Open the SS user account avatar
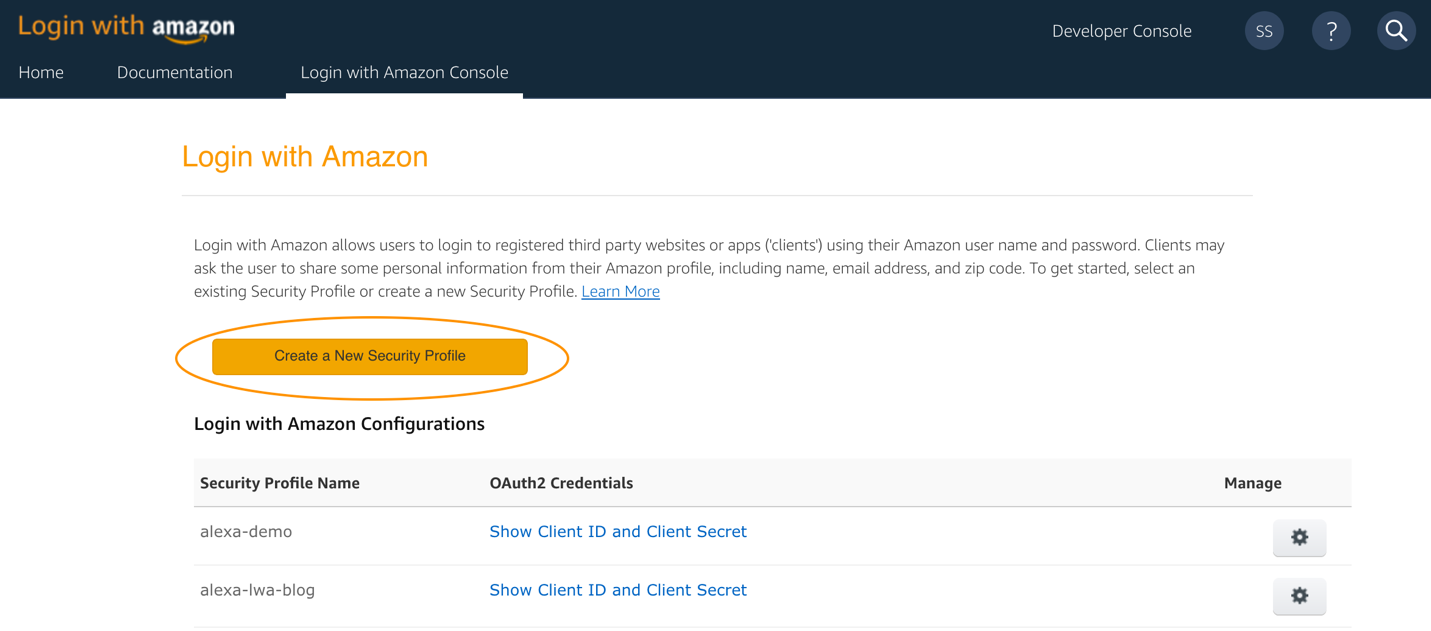The height and width of the screenshot is (631, 1431). point(1263,30)
